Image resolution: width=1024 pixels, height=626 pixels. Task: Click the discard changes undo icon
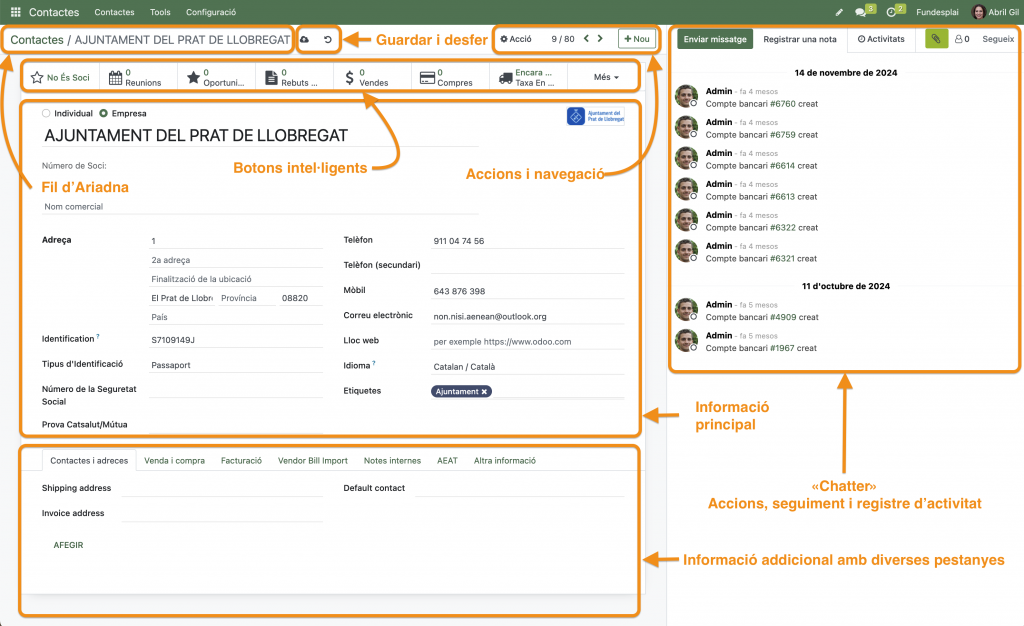coord(327,39)
